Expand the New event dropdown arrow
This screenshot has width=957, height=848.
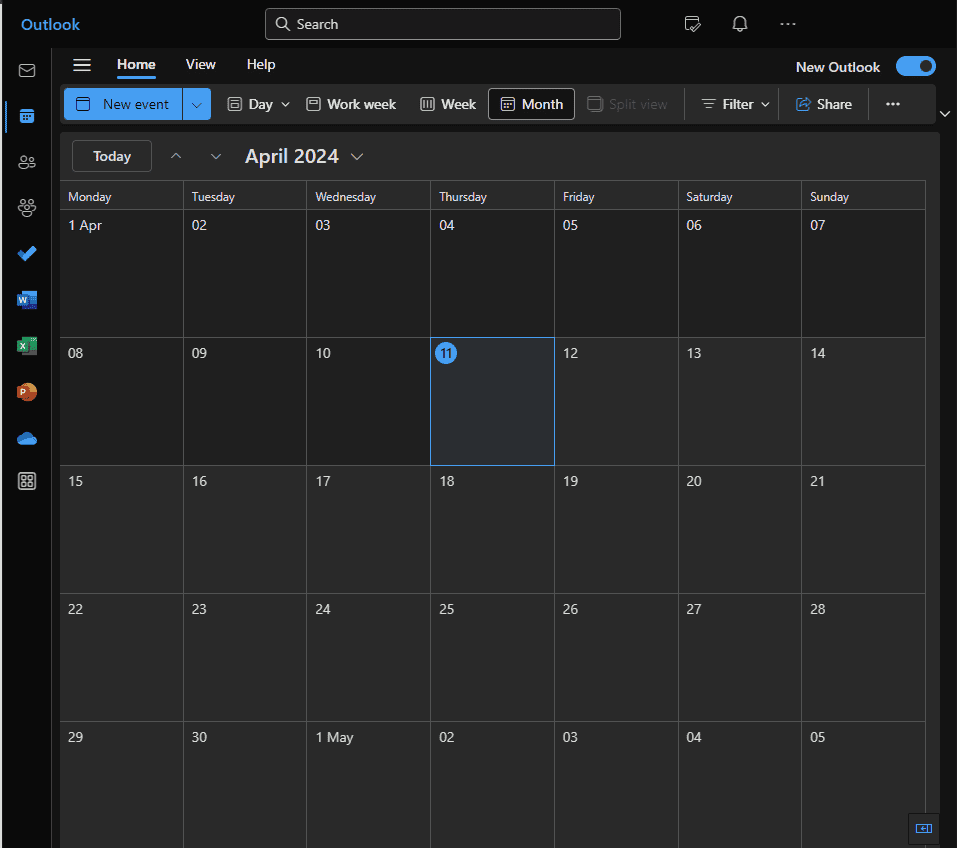click(197, 104)
